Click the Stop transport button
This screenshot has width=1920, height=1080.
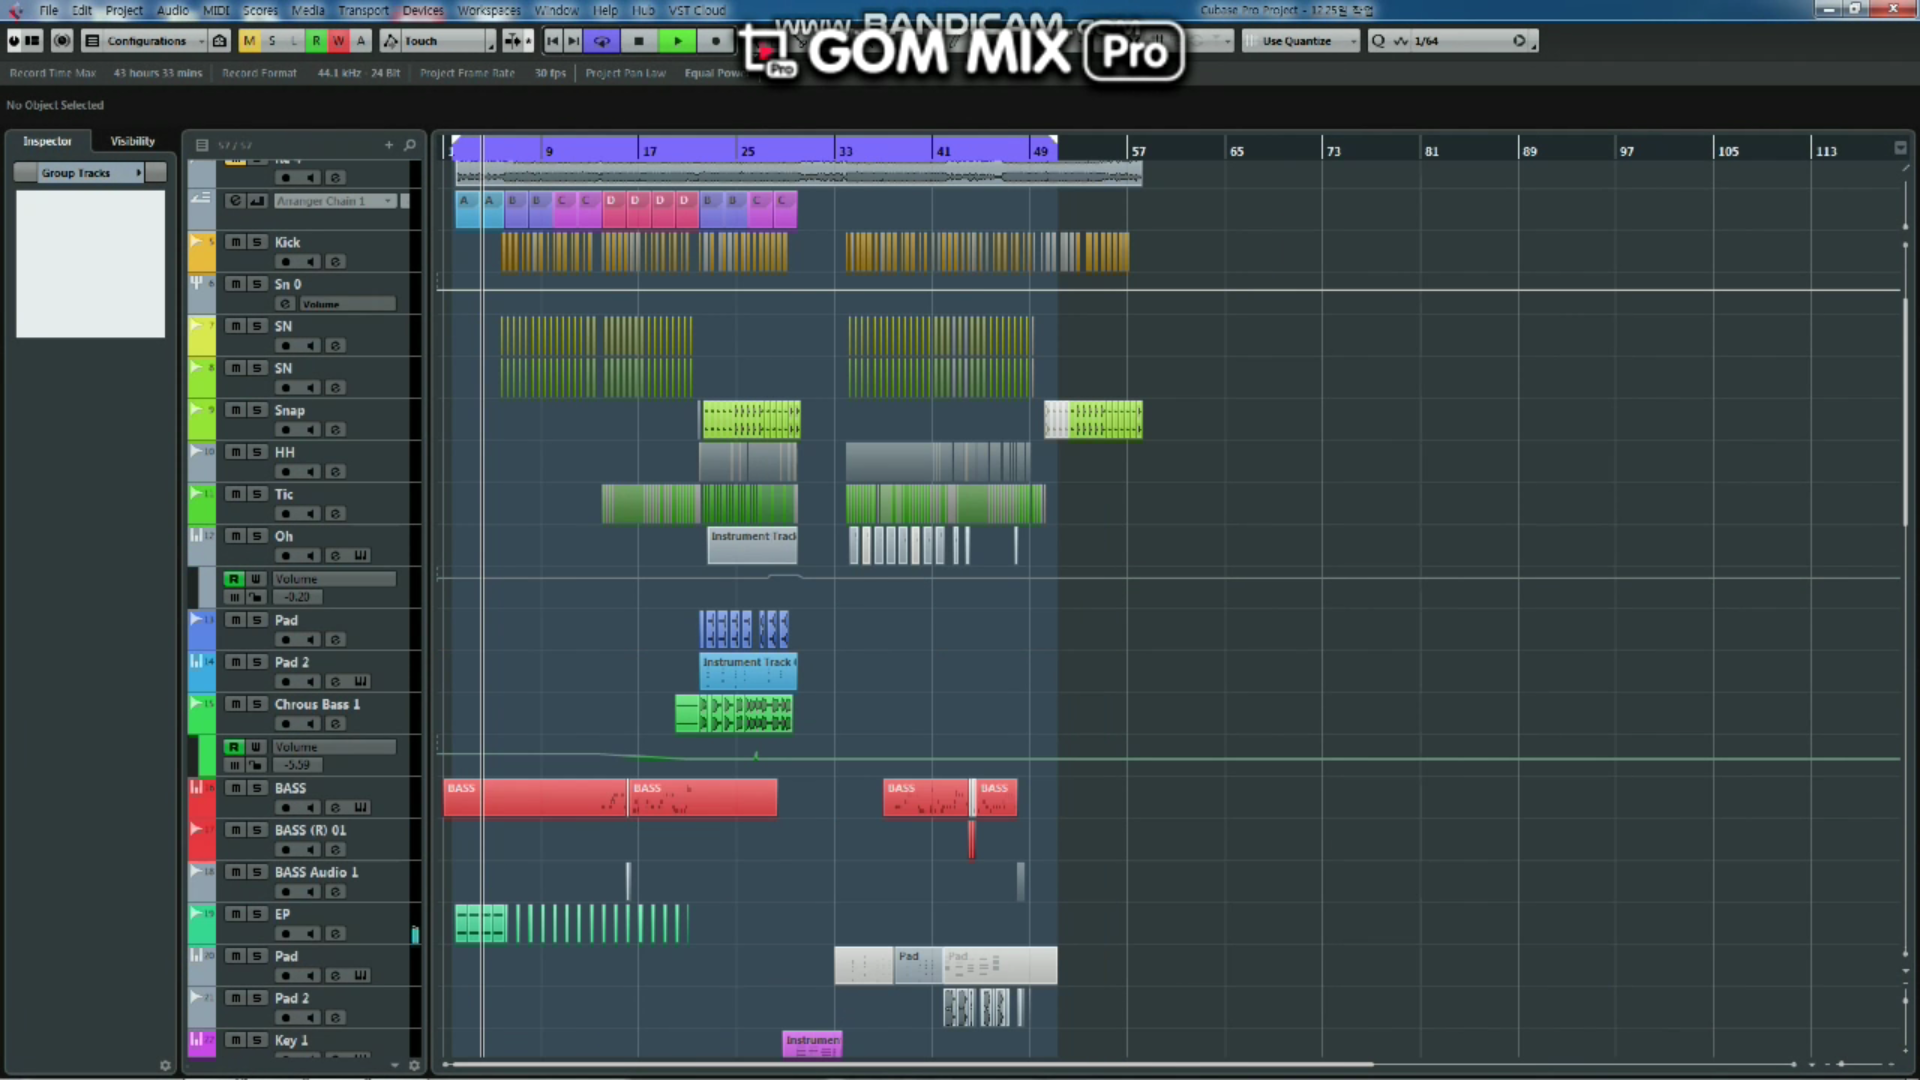639,41
